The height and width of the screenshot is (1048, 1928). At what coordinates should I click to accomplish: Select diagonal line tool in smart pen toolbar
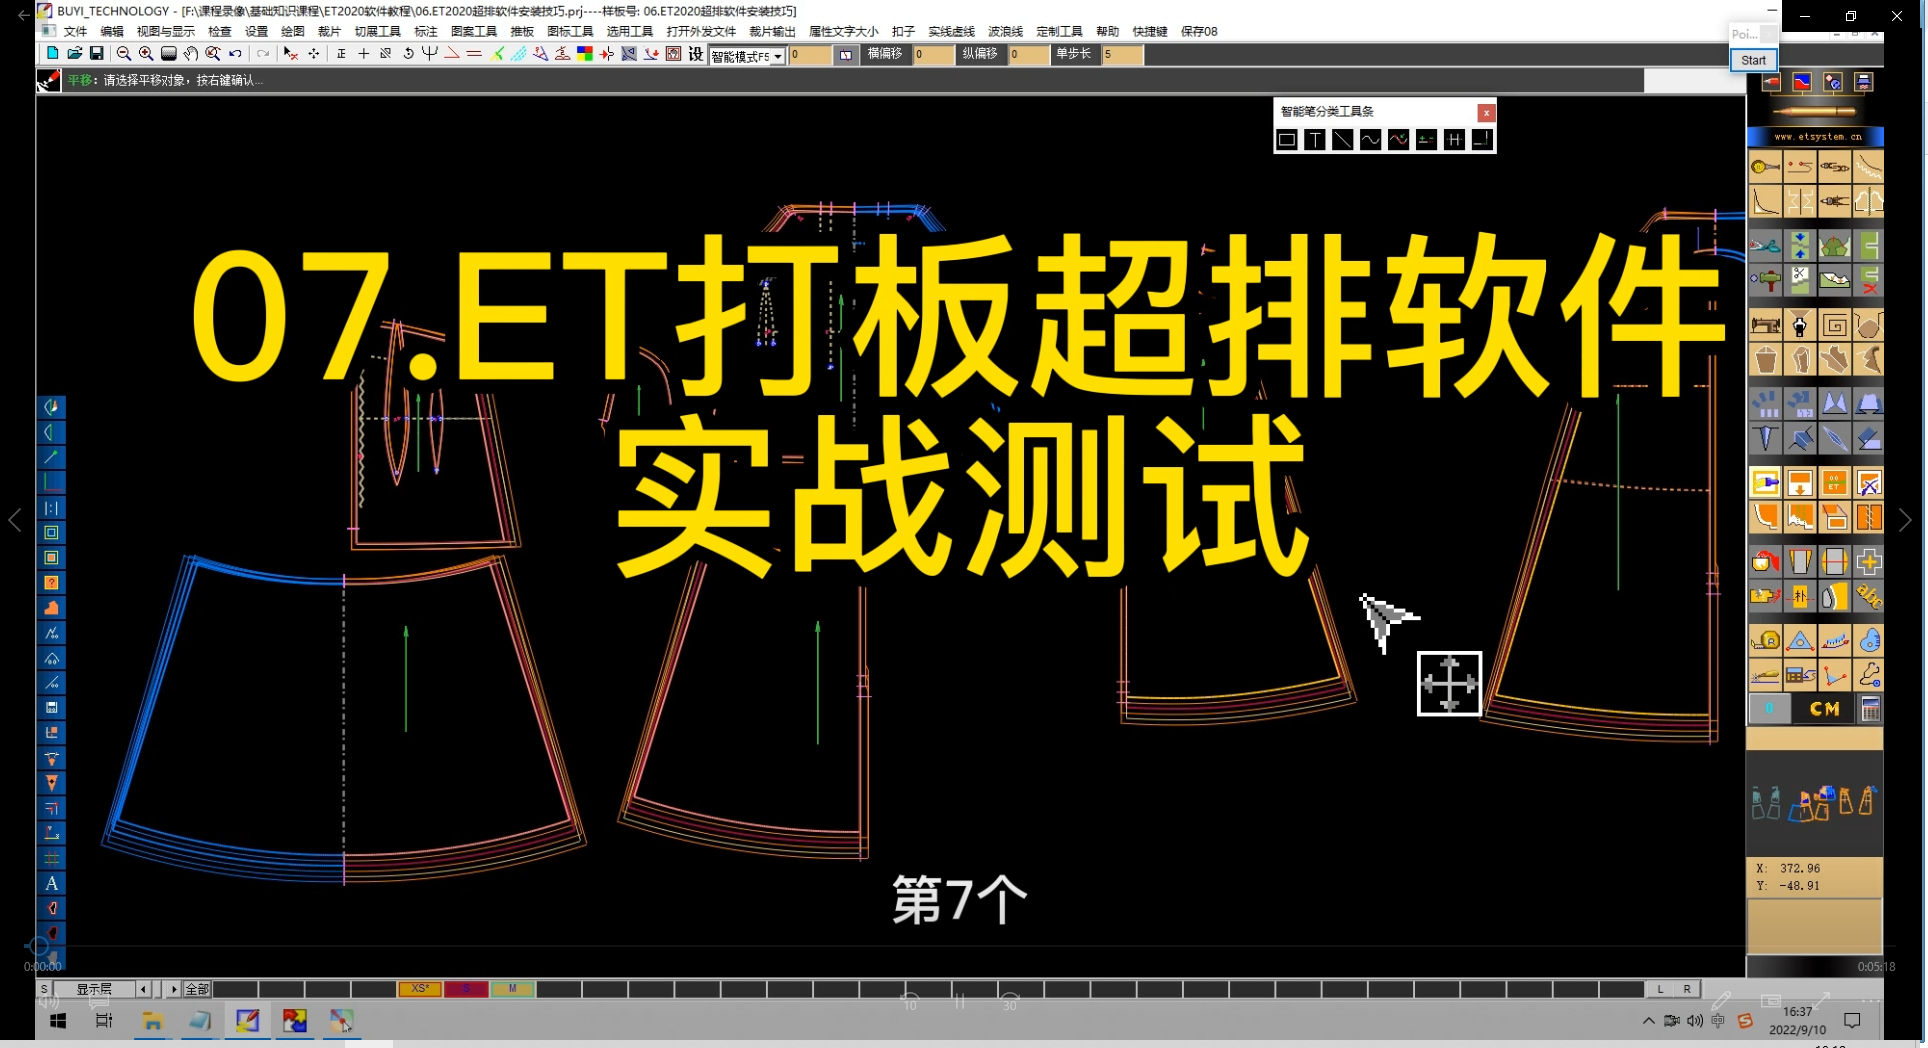pyautogui.click(x=1343, y=140)
